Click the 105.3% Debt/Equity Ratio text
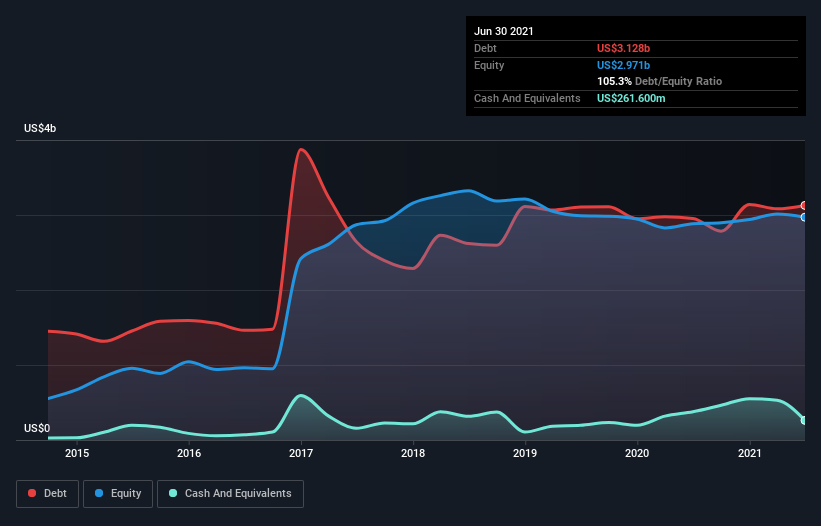 point(659,82)
